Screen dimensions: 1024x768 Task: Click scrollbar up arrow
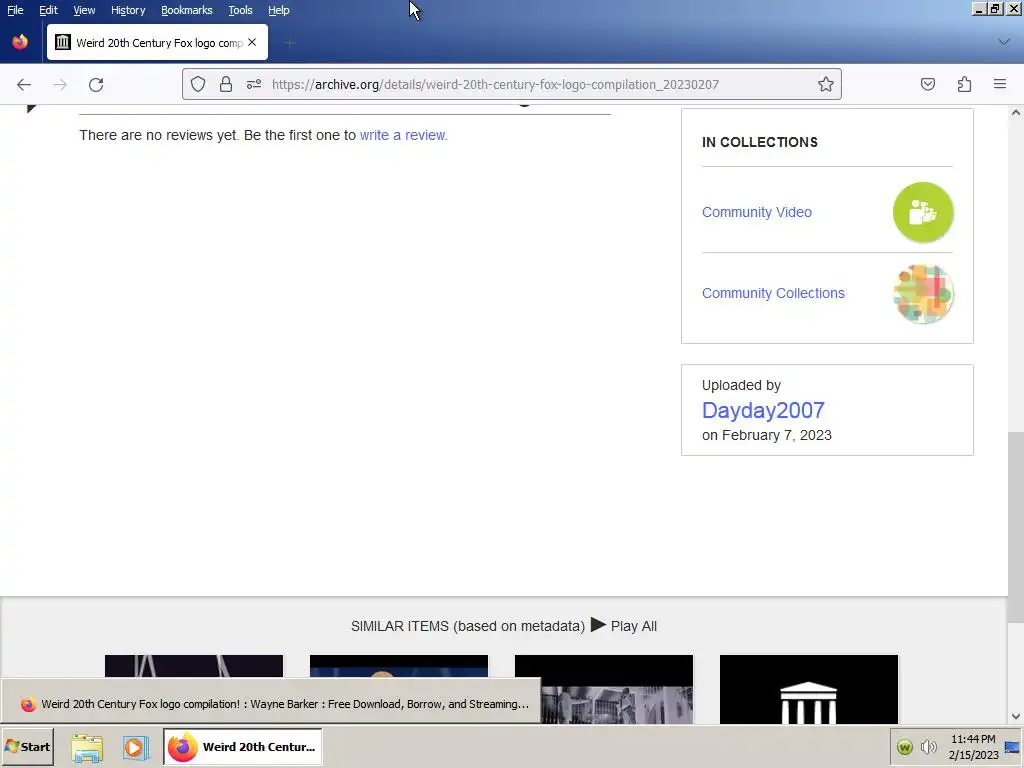pos(1016,113)
